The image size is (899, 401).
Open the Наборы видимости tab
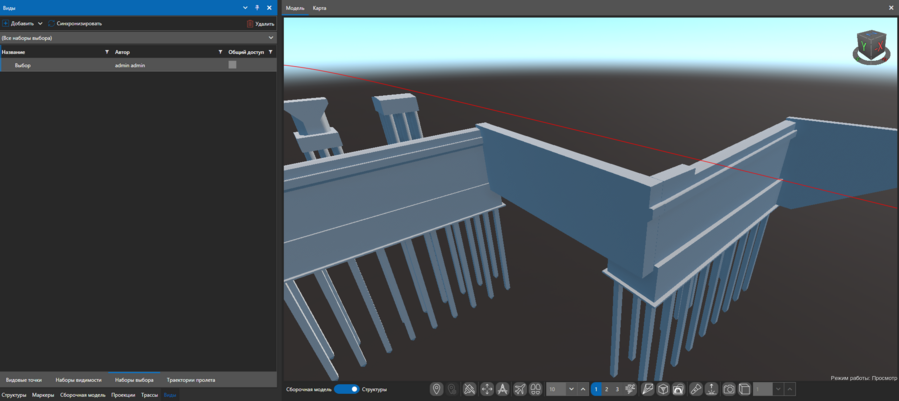[78, 380]
